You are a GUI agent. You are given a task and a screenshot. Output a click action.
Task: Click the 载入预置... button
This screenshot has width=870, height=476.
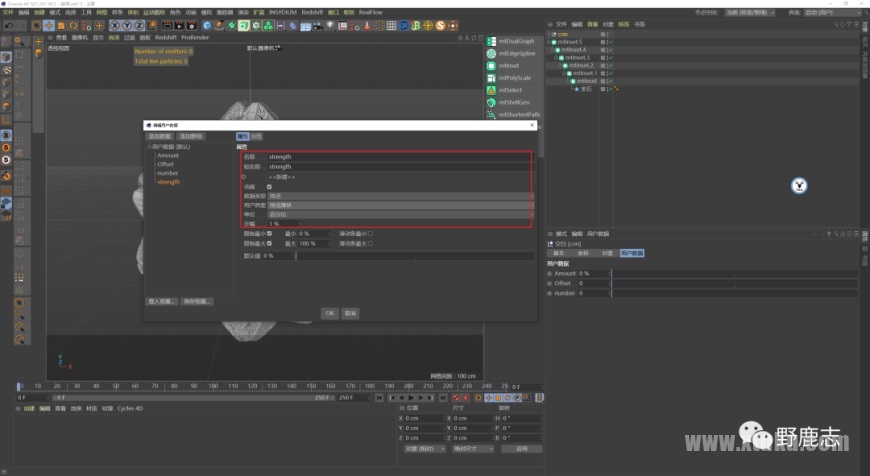pyautogui.click(x=162, y=302)
